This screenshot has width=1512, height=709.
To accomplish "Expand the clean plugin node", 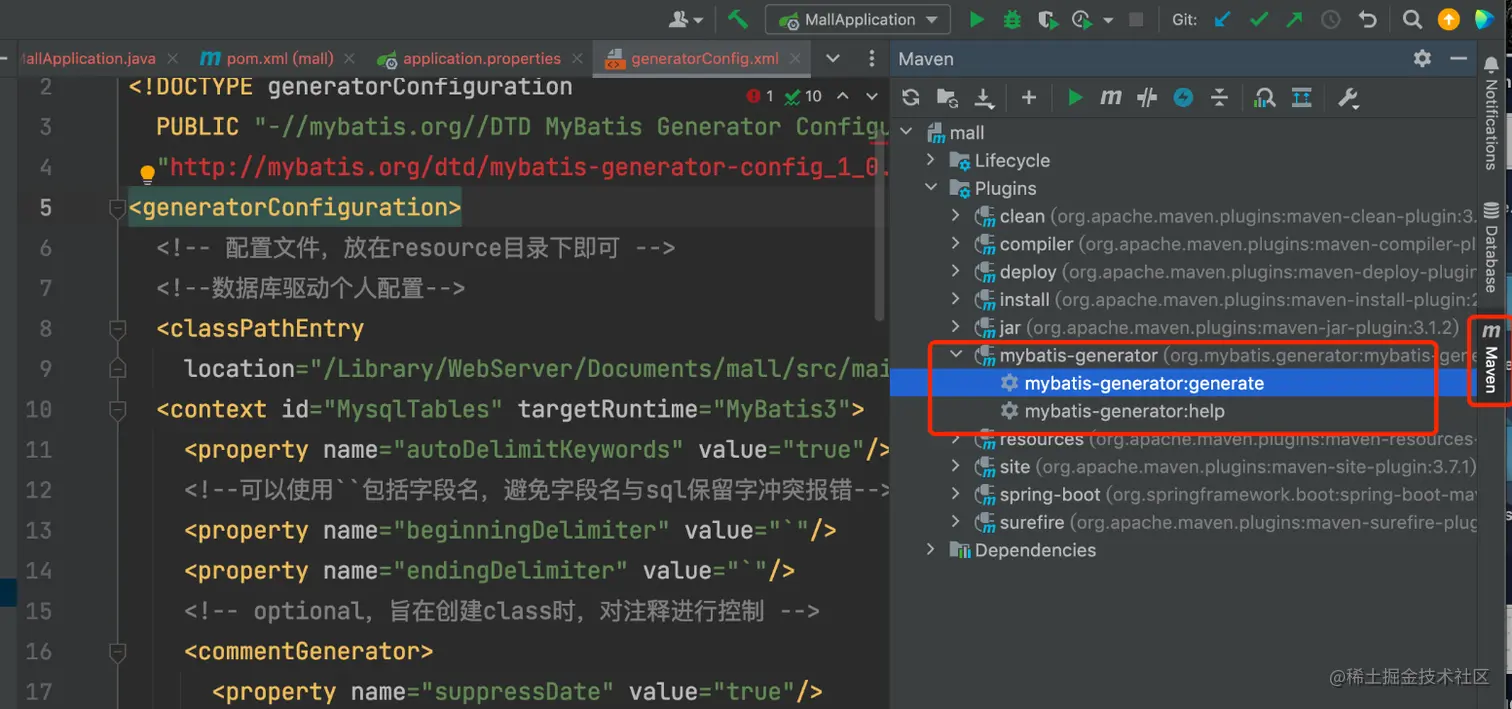I will point(956,216).
